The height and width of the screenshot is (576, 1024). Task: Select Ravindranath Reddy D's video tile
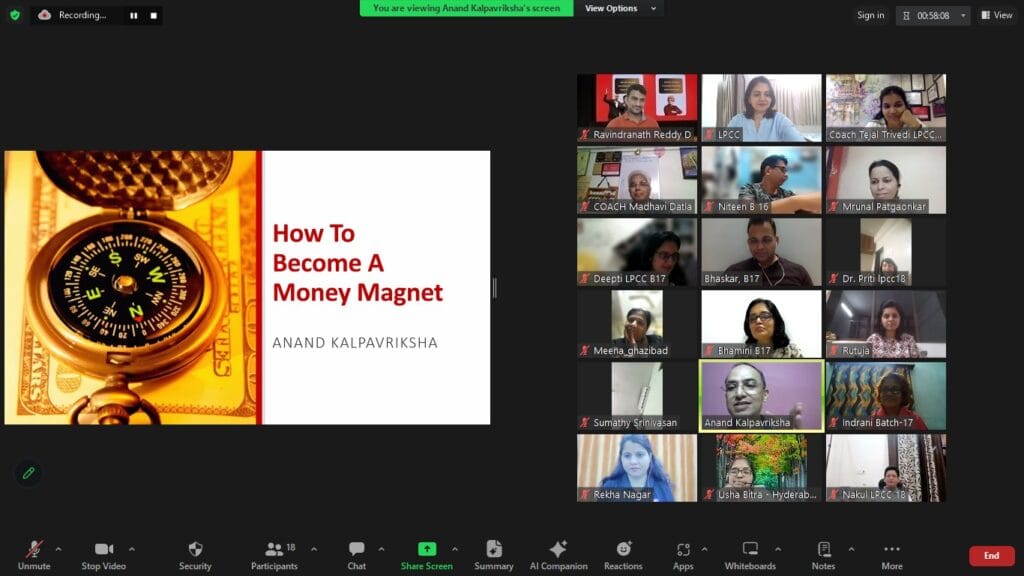pos(637,108)
